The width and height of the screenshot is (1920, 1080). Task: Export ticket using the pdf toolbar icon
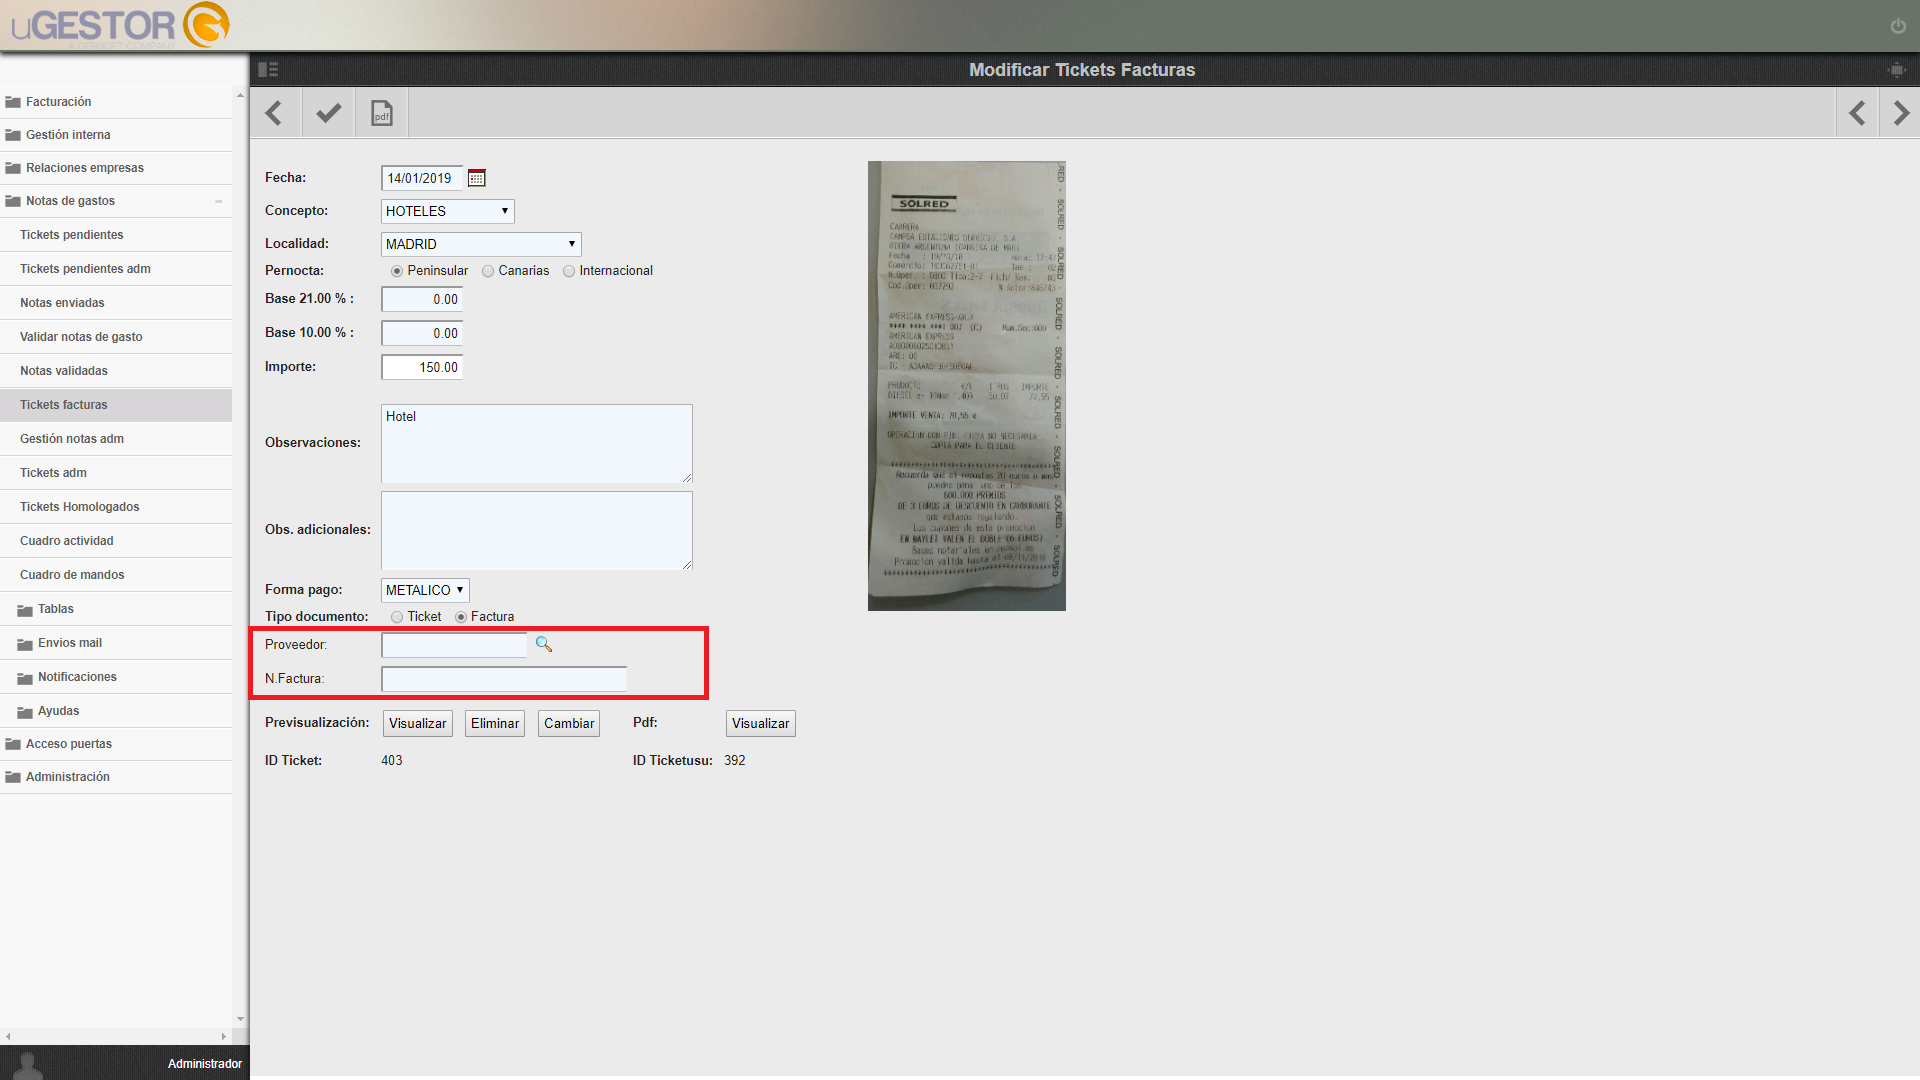382,113
